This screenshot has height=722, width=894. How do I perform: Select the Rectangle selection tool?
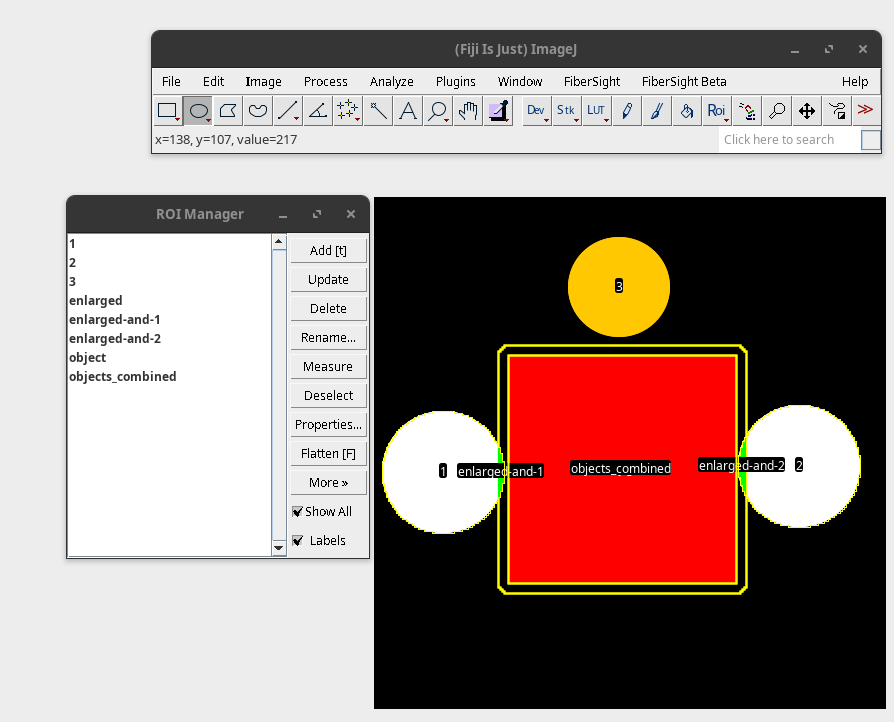[x=168, y=110]
